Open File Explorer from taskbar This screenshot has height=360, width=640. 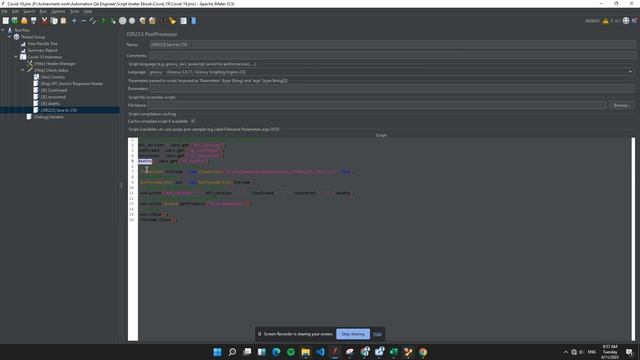point(305,352)
